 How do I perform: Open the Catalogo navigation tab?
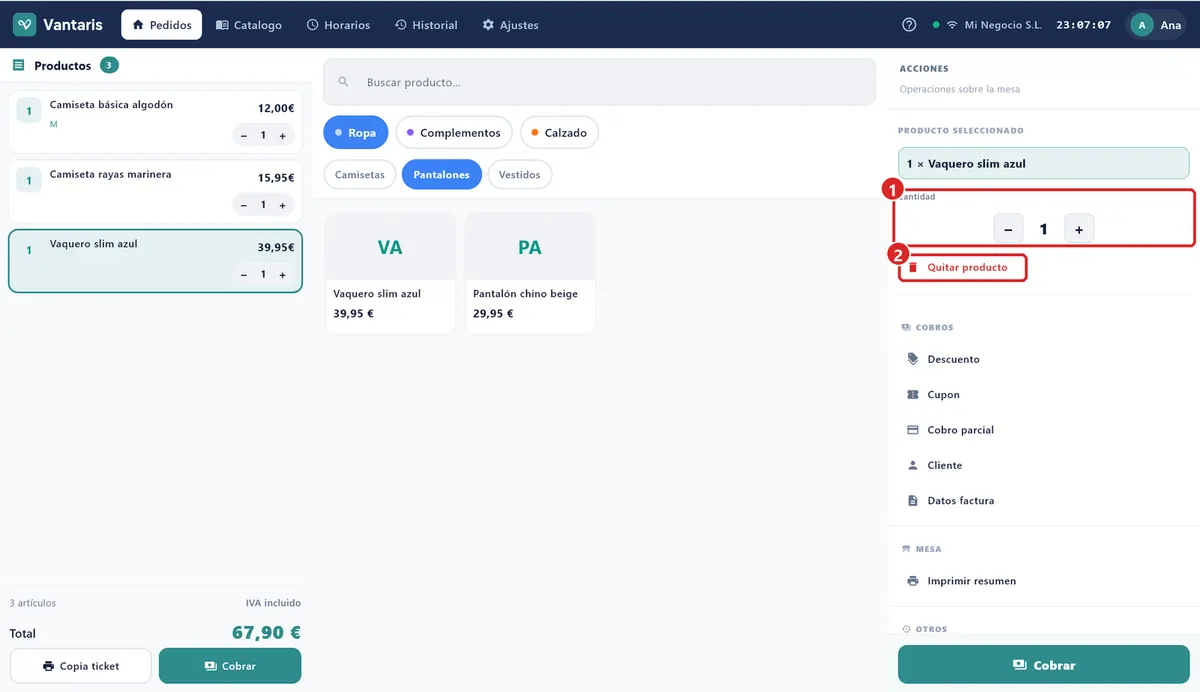249,25
